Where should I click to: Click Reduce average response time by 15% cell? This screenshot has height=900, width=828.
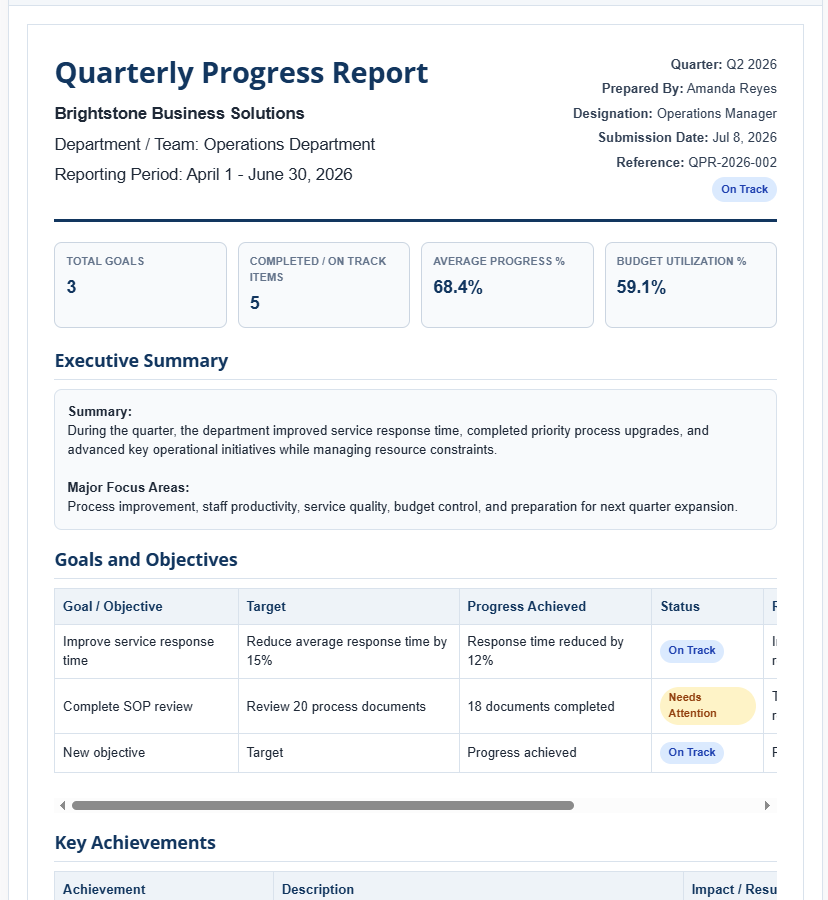pyautogui.click(x=349, y=651)
